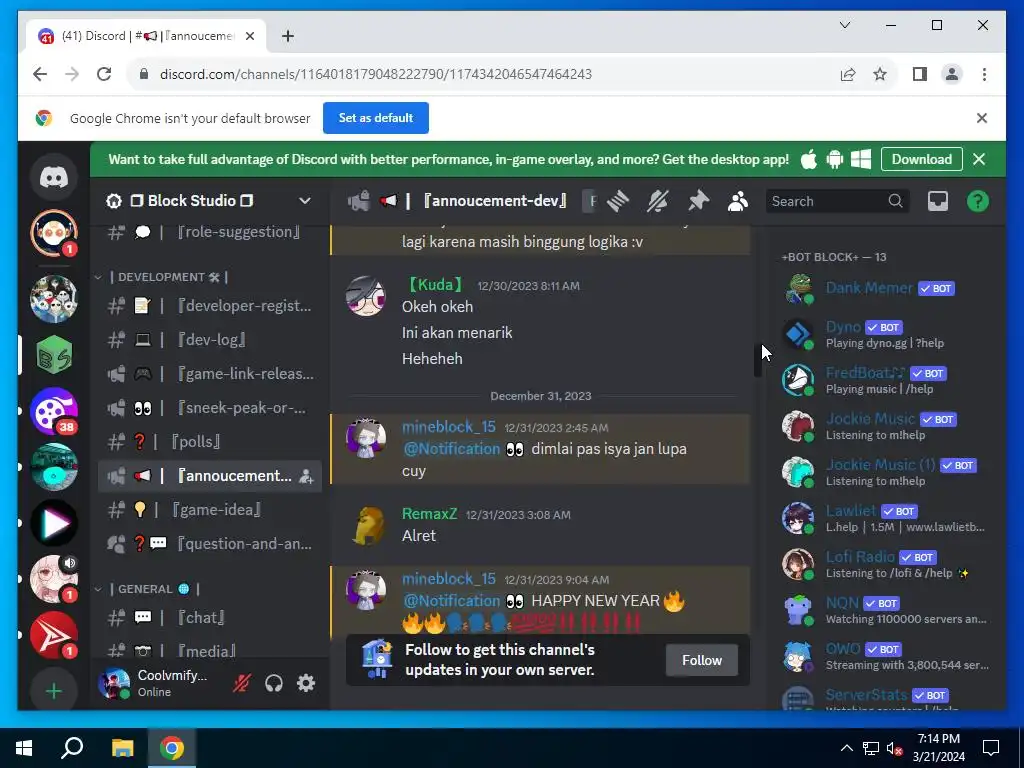
Task: Click Set as default button
Action: (x=376, y=118)
